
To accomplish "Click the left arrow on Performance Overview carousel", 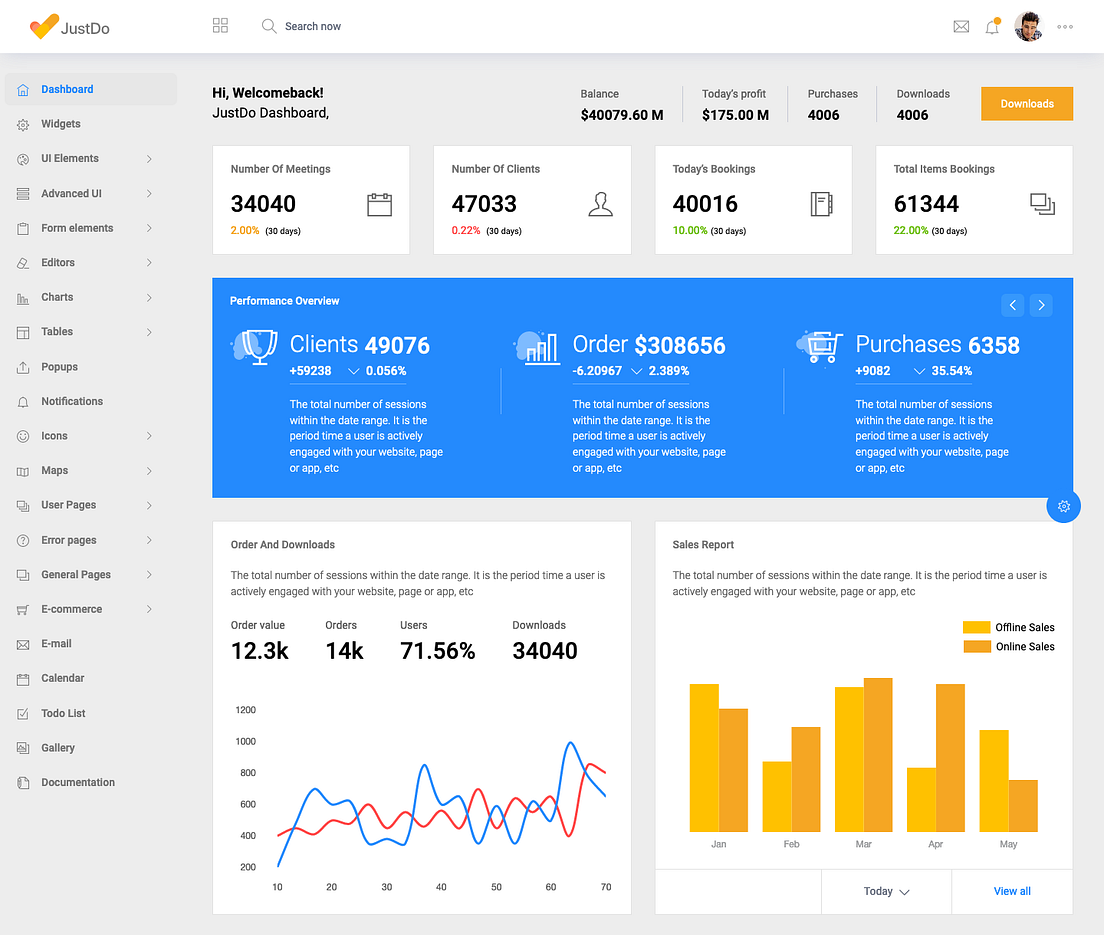I will (1013, 304).
